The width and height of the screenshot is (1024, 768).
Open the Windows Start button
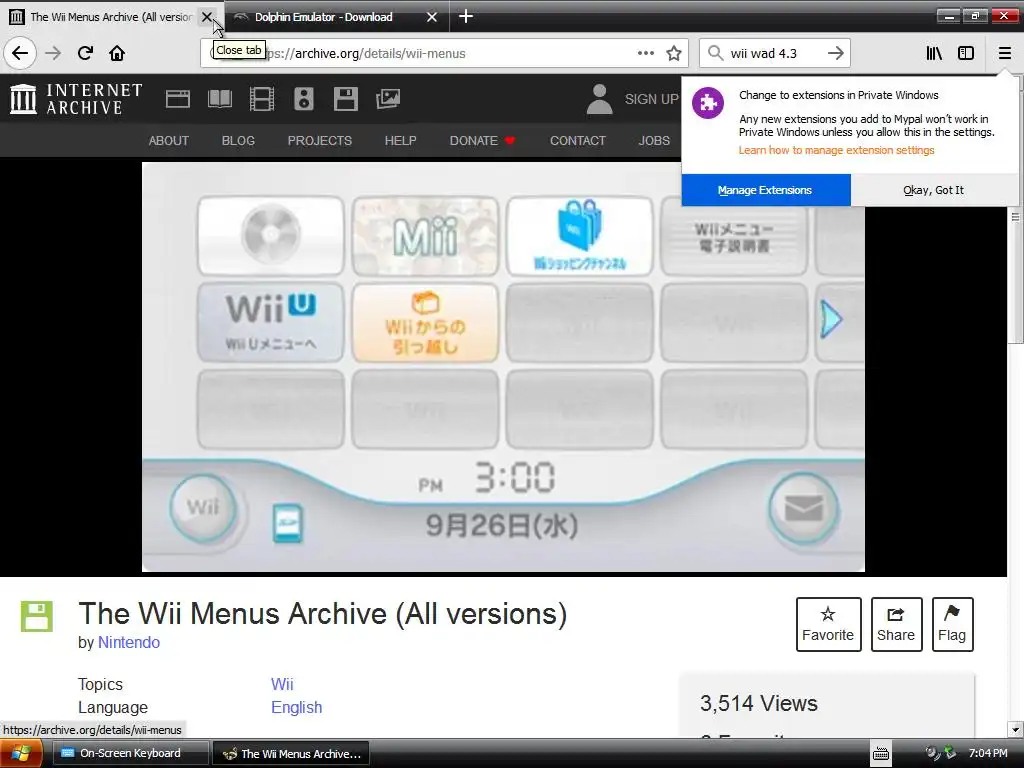[21, 754]
